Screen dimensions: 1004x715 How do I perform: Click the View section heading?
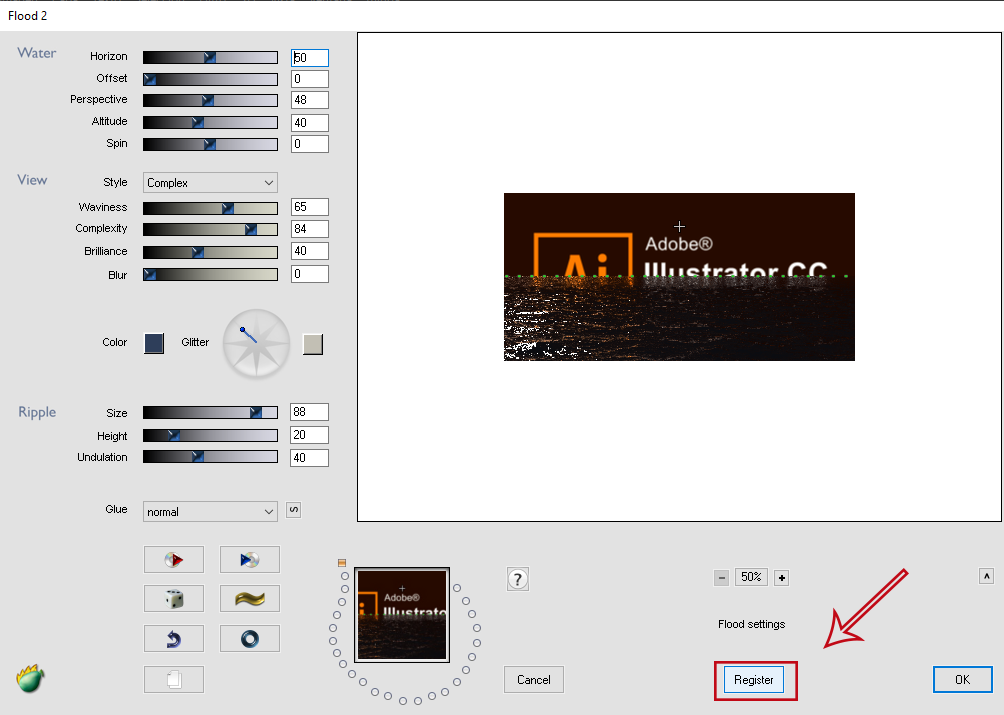(32, 180)
